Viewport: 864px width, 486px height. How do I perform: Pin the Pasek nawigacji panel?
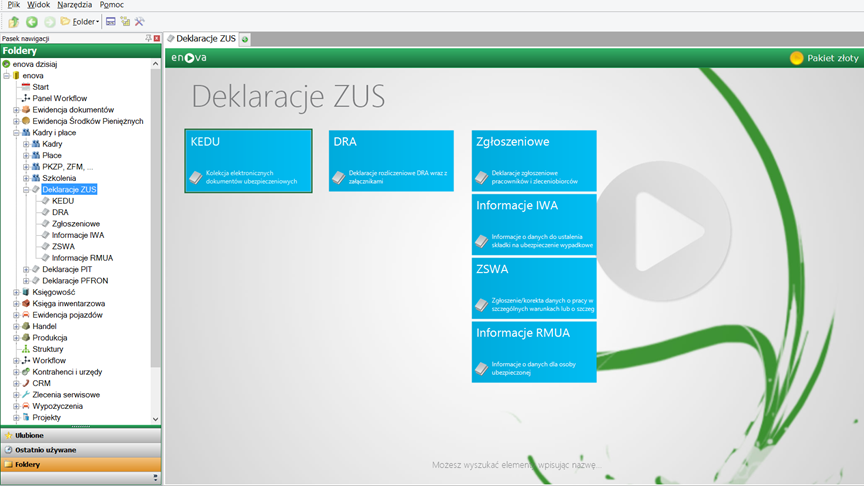click(x=148, y=38)
